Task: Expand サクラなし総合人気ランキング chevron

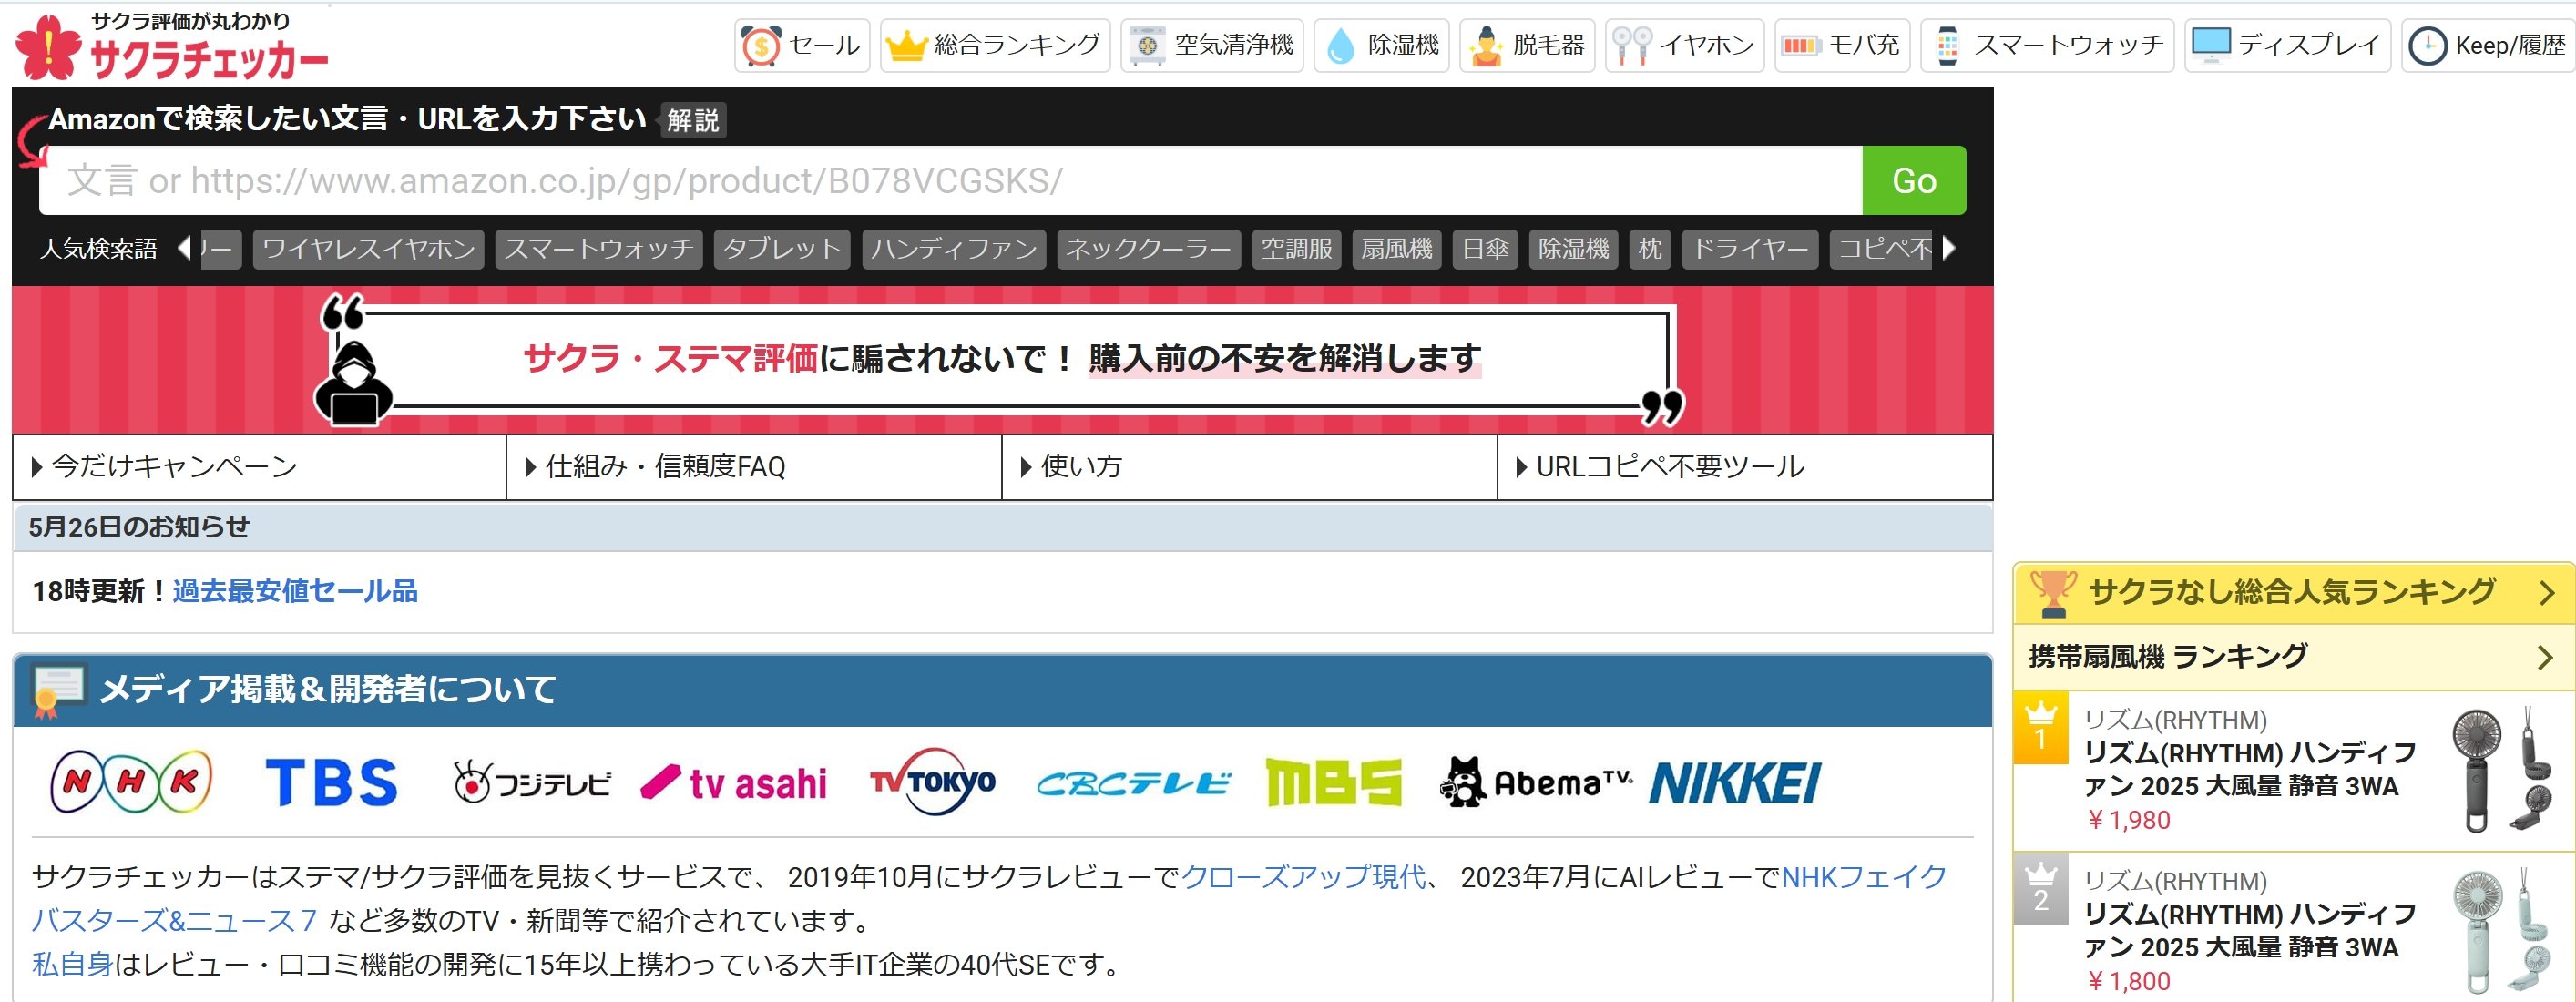Action: [x=2546, y=593]
